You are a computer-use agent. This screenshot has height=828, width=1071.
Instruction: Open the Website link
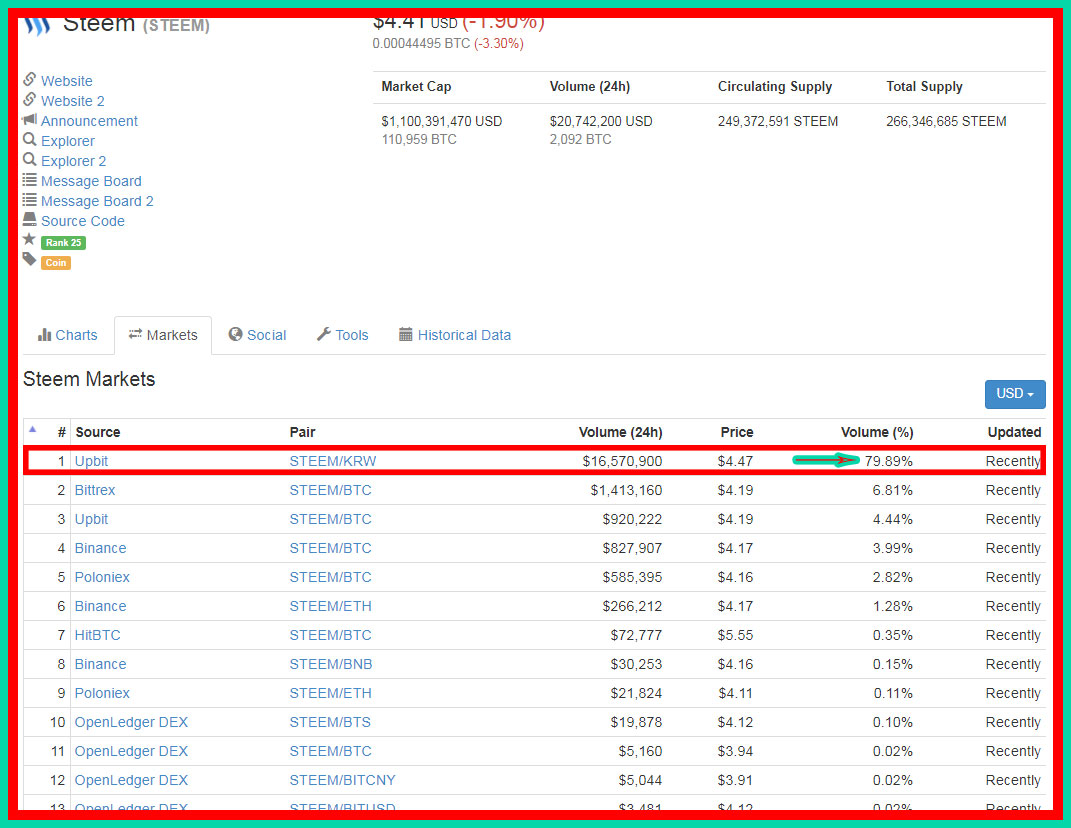[x=66, y=81]
